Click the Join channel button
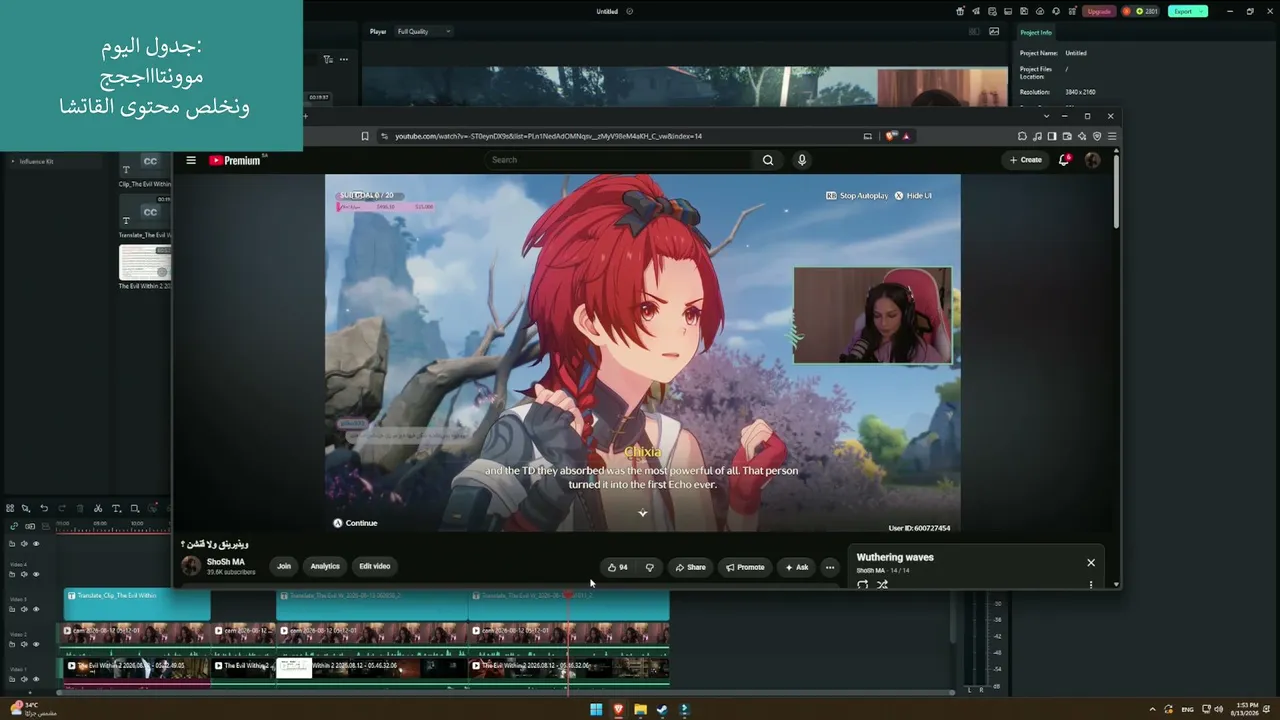The width and height of the screenshot is (1280, 720). (x=284, y=566)
